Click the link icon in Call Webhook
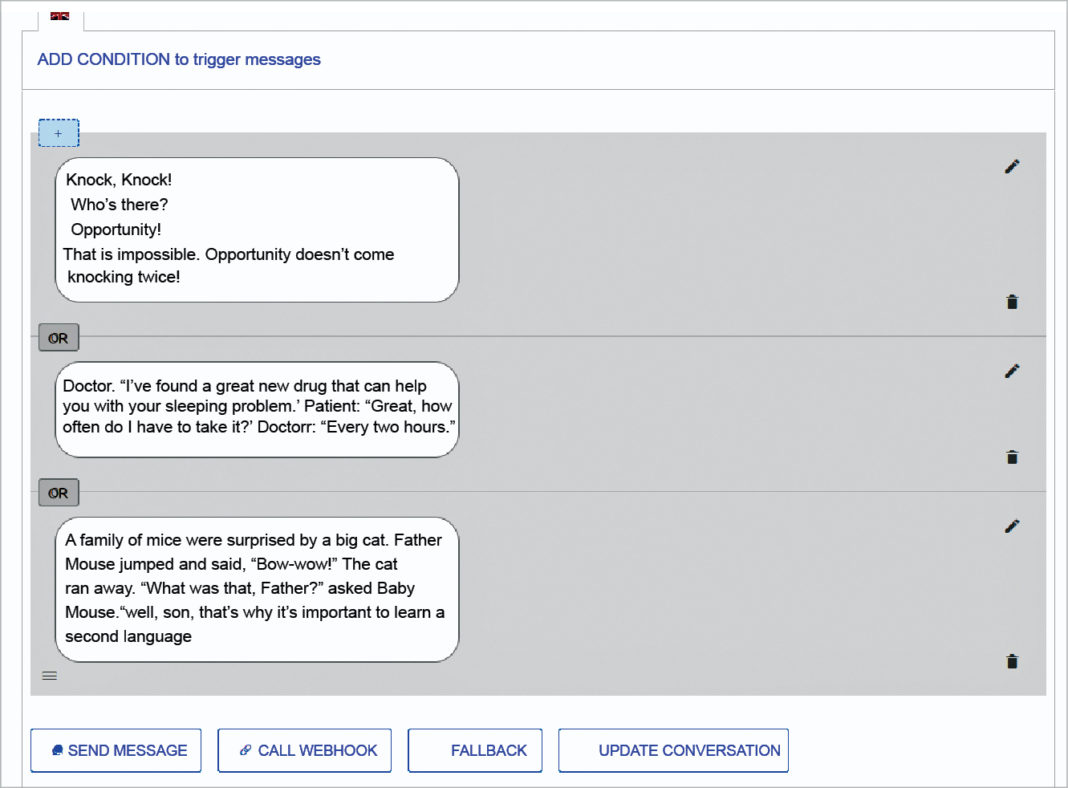1068x788 pixels. point(244,750)
